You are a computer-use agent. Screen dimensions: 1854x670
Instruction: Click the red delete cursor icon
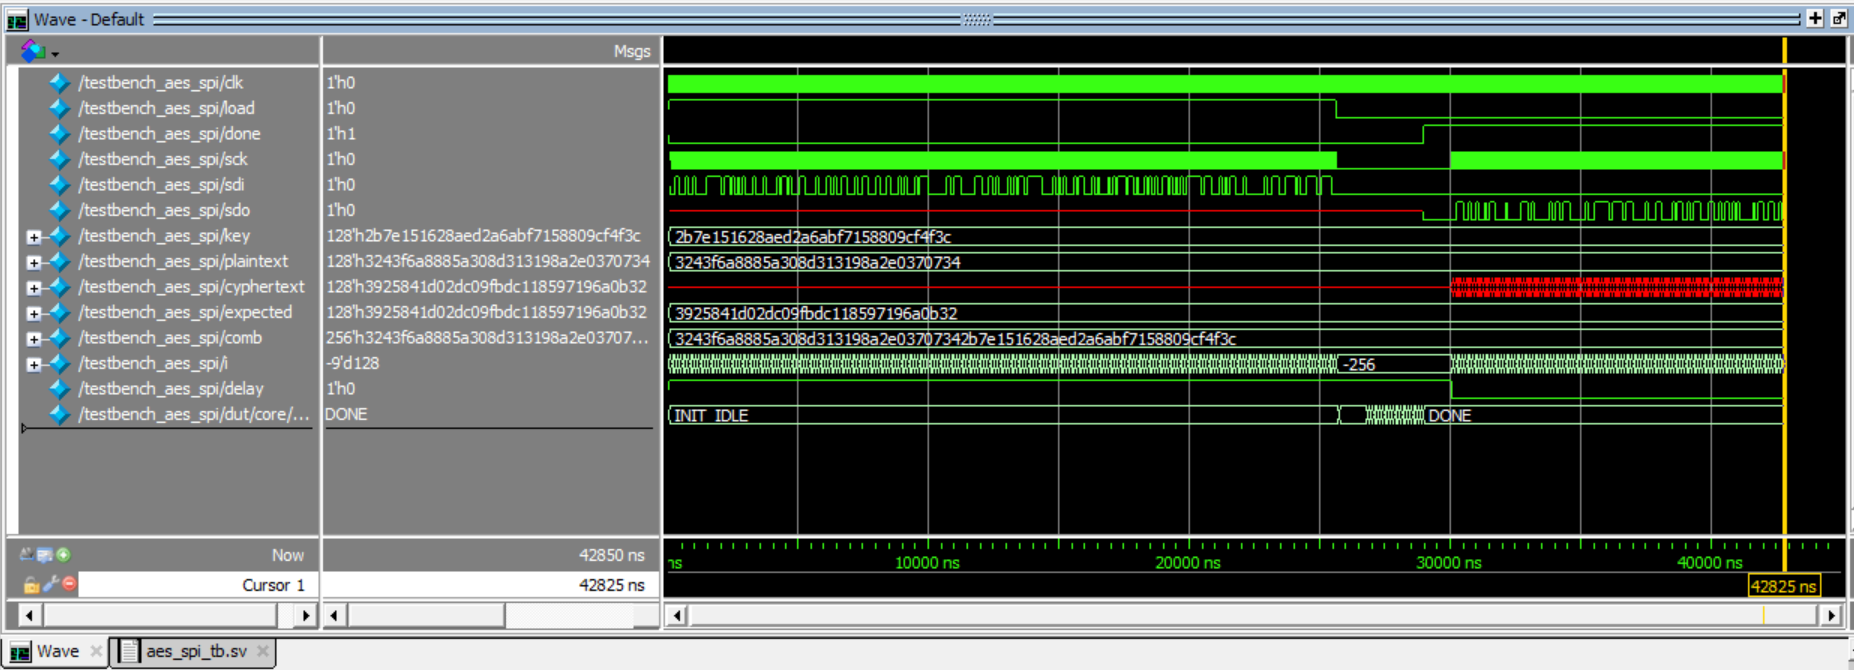coord(69,584)
